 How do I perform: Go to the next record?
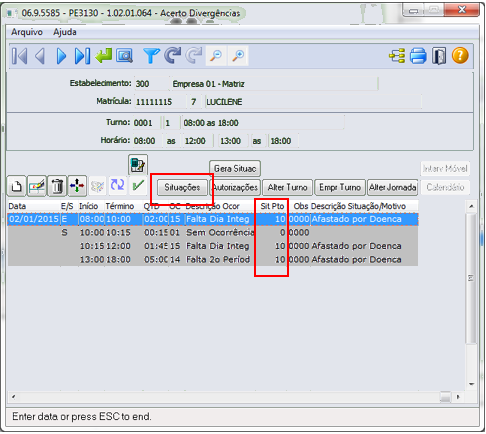(61, 56)
